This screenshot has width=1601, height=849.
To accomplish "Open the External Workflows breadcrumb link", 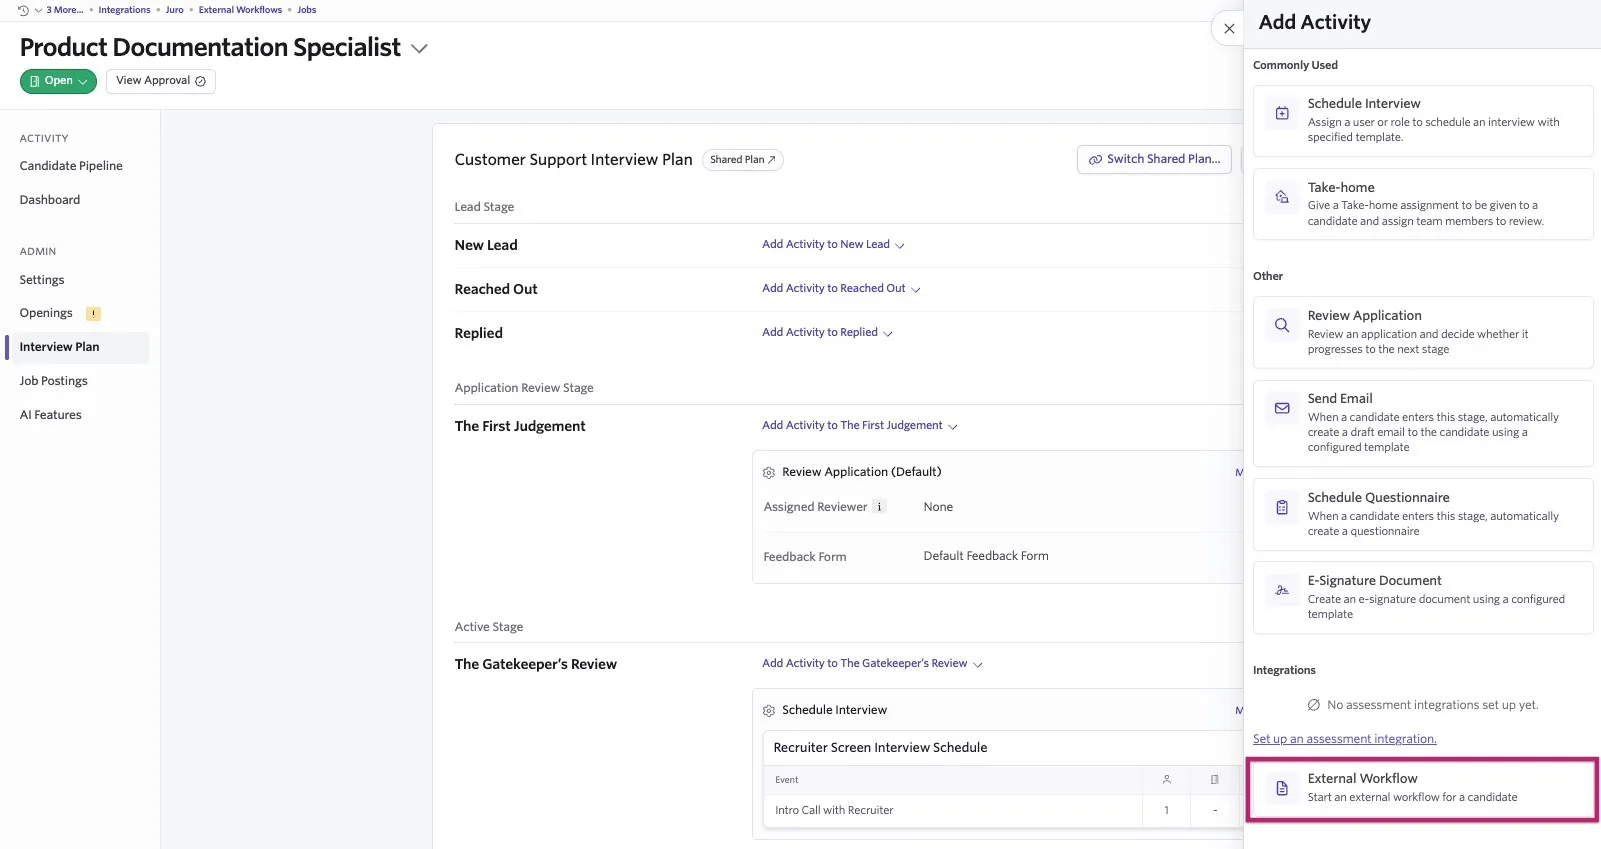I will 240,10.
